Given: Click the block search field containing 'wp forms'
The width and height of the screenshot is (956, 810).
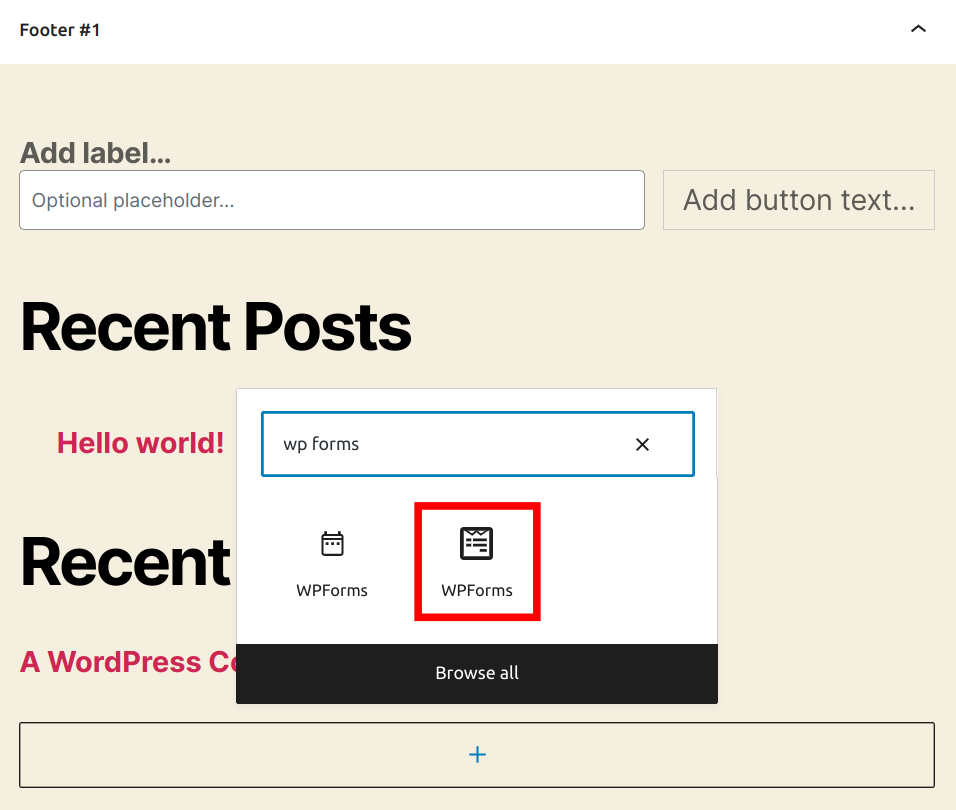Looking at the screenshot, I should pos(477,444).
